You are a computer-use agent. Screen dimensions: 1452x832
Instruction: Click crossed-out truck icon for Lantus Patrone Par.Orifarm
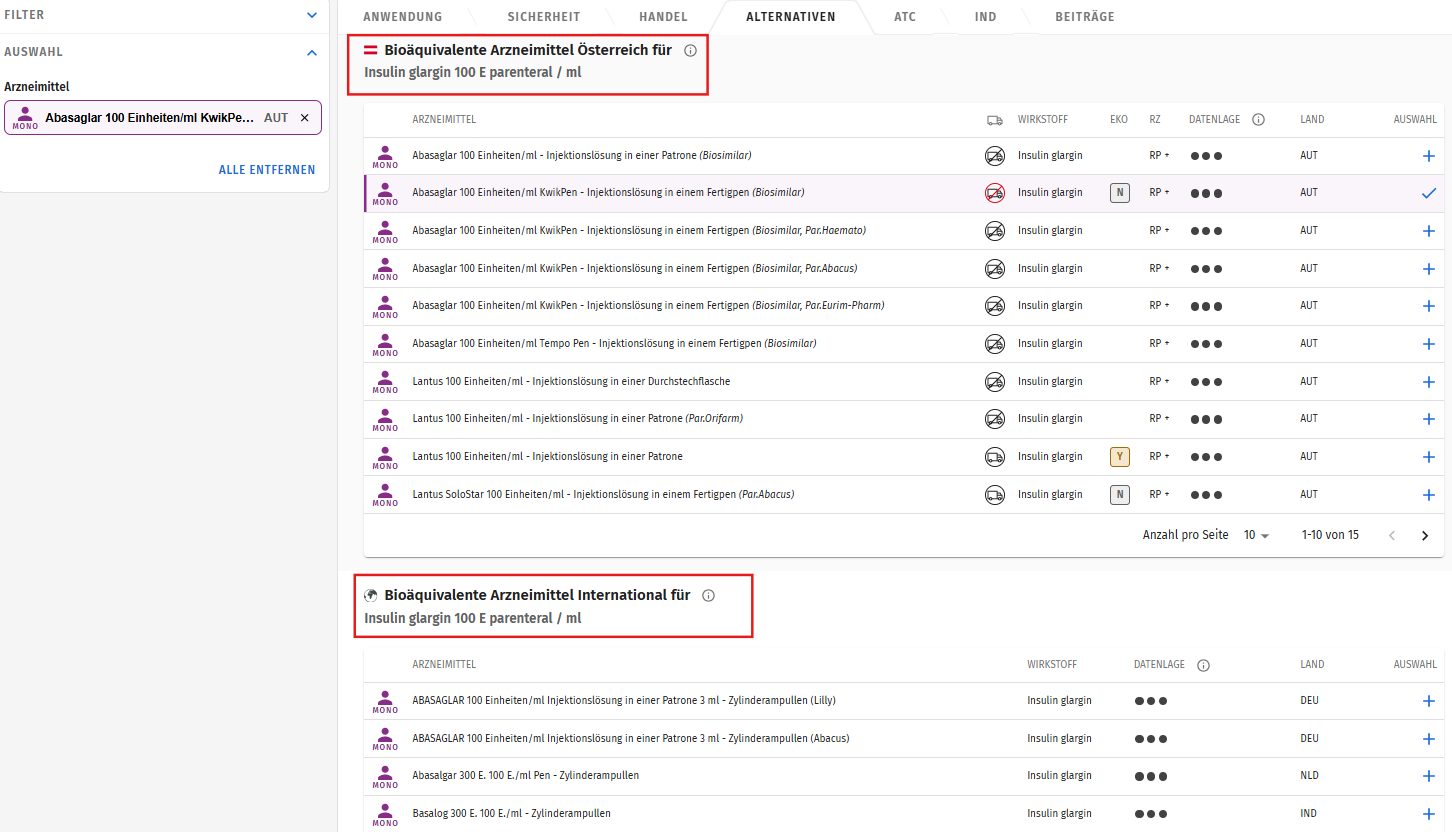tap(994, 419)
